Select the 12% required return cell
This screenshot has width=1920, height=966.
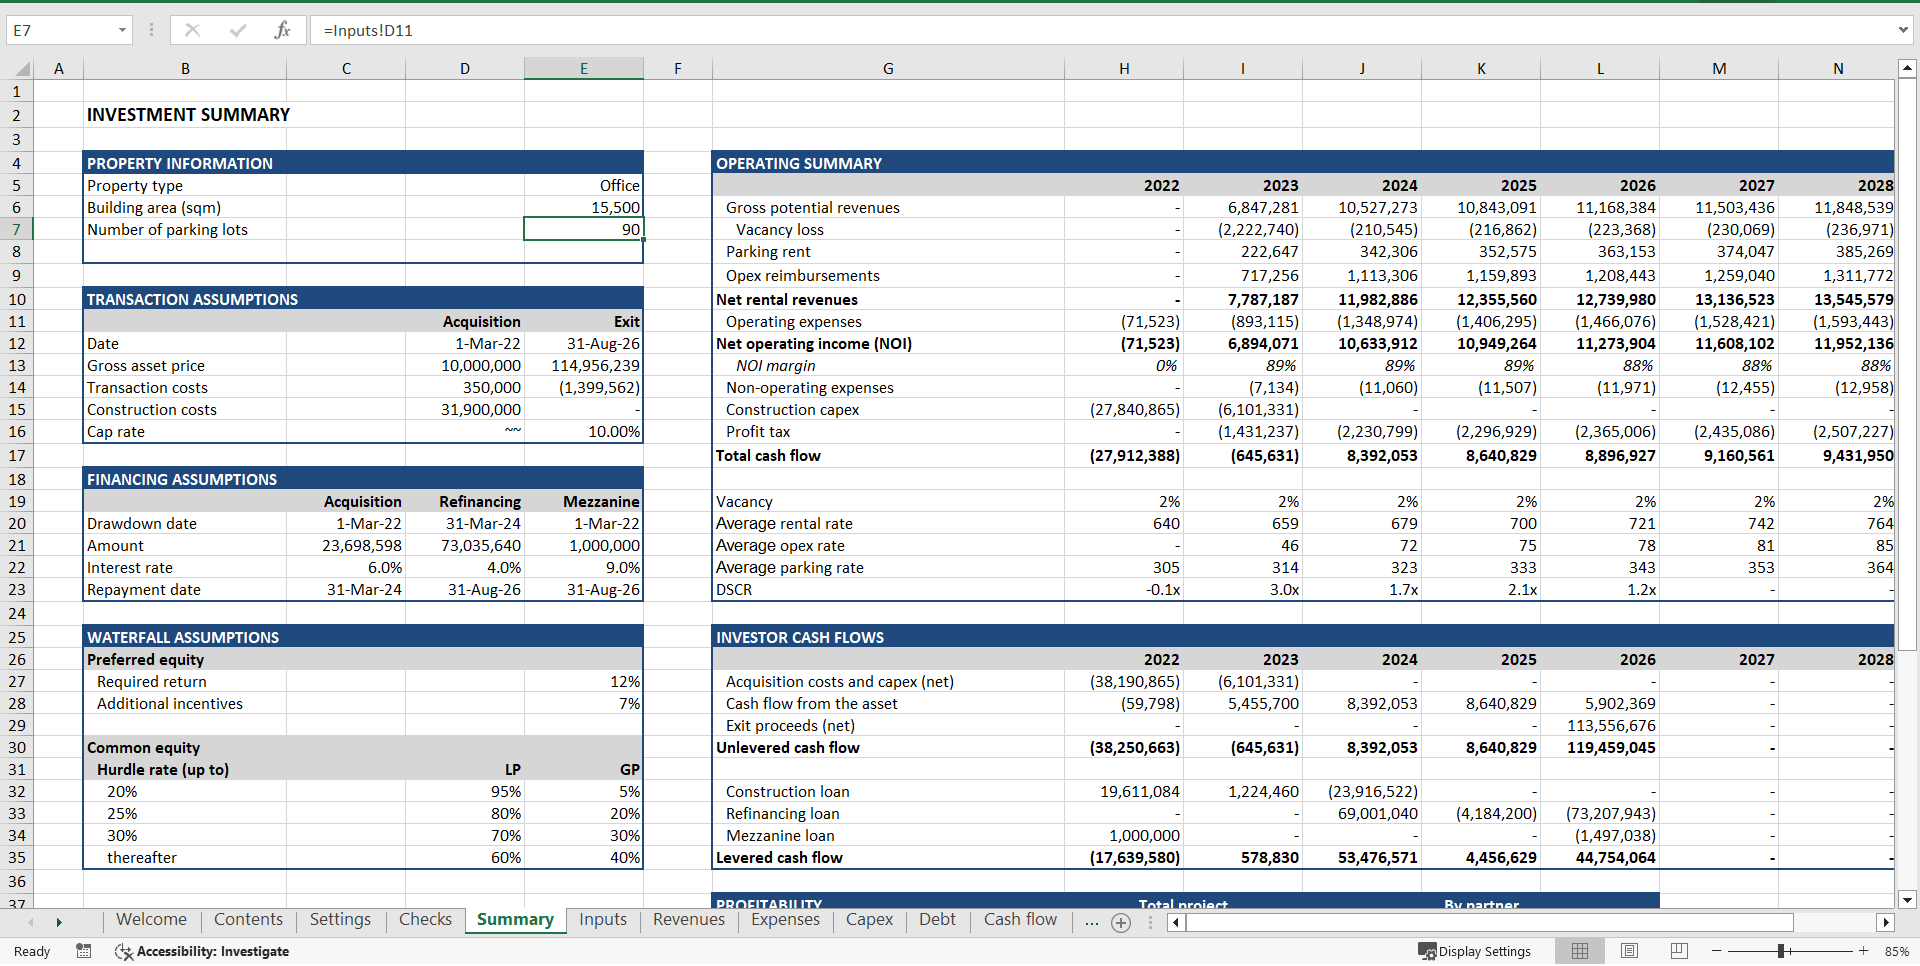tap(584, 682)
